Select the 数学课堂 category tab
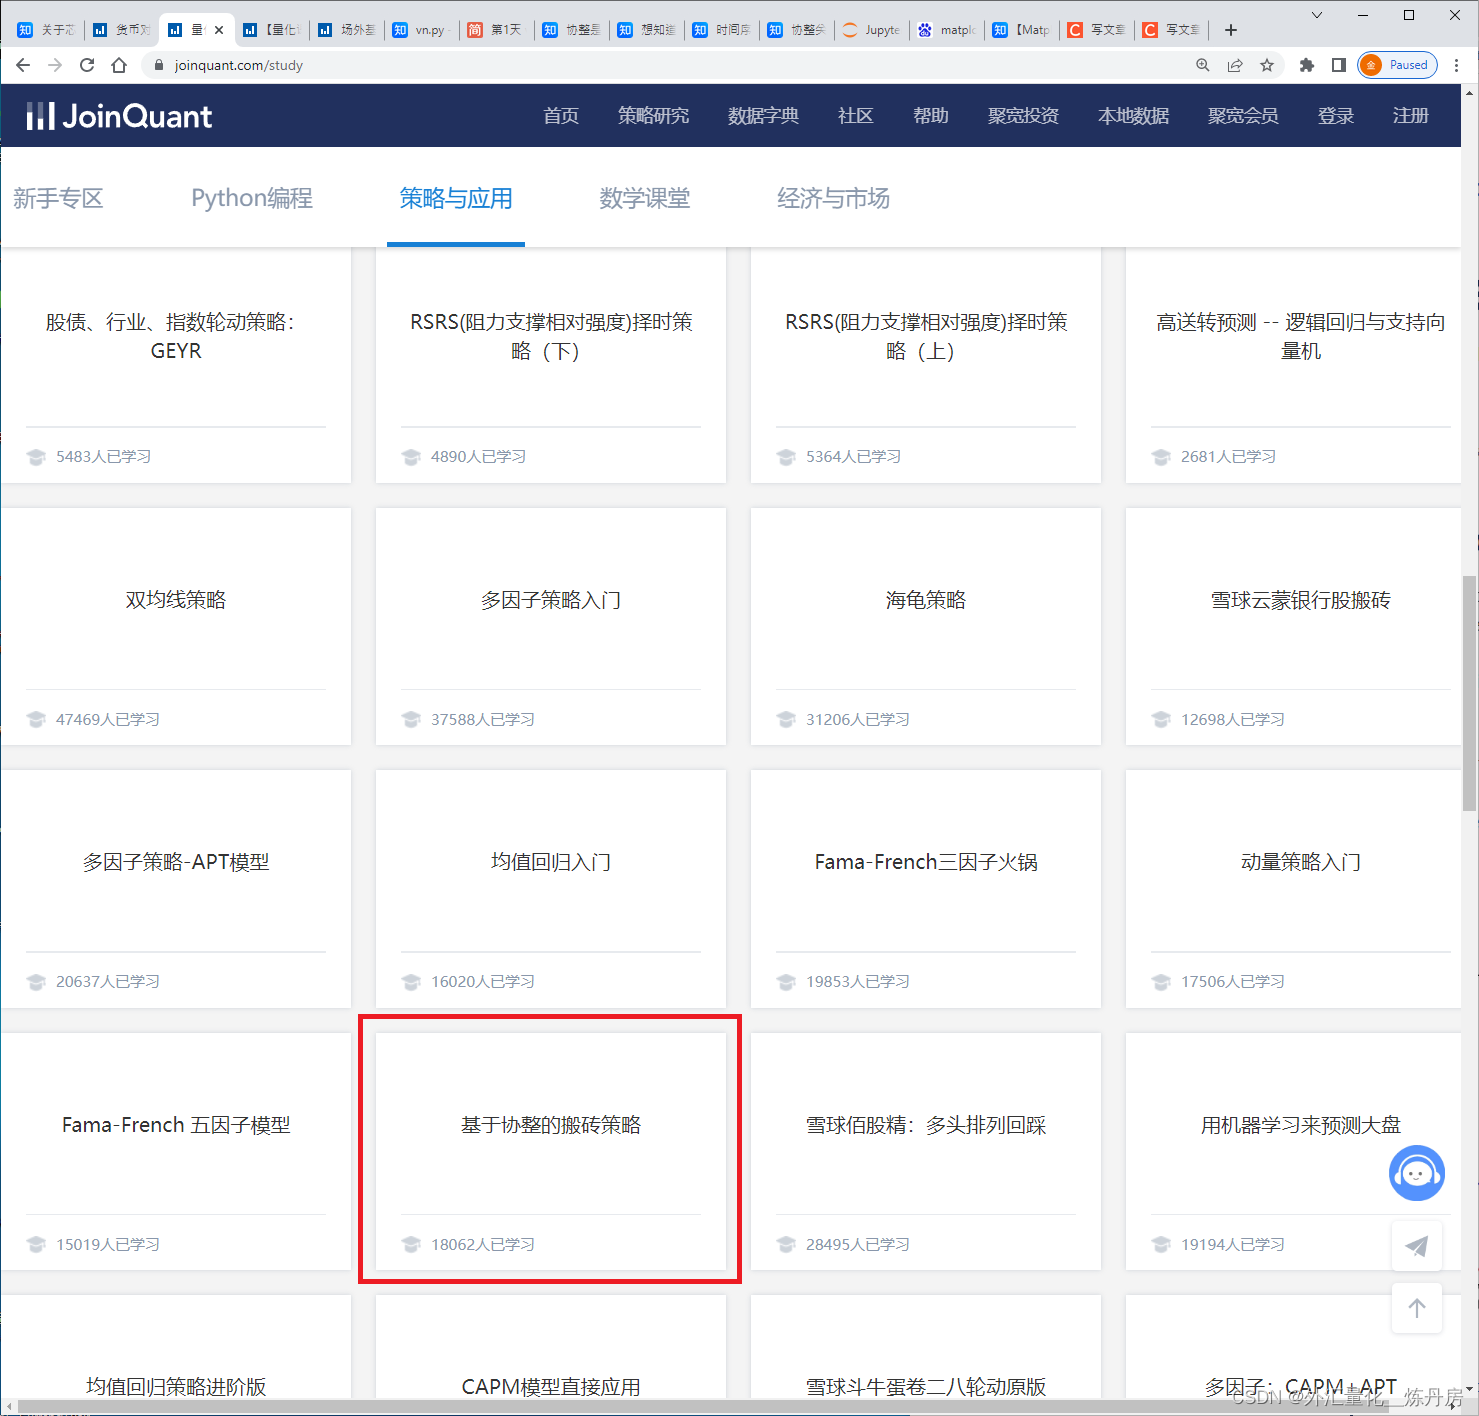The height and width of the screenshot is (1416, 1479). pos(644,198)
